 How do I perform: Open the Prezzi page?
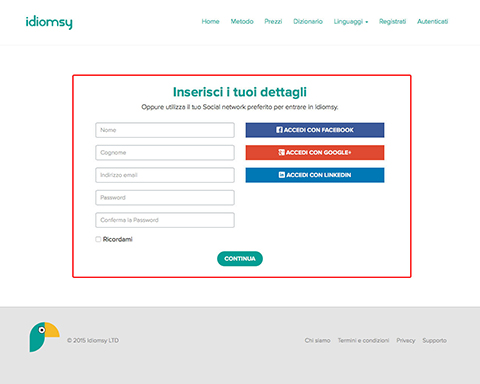pos(273,22)
